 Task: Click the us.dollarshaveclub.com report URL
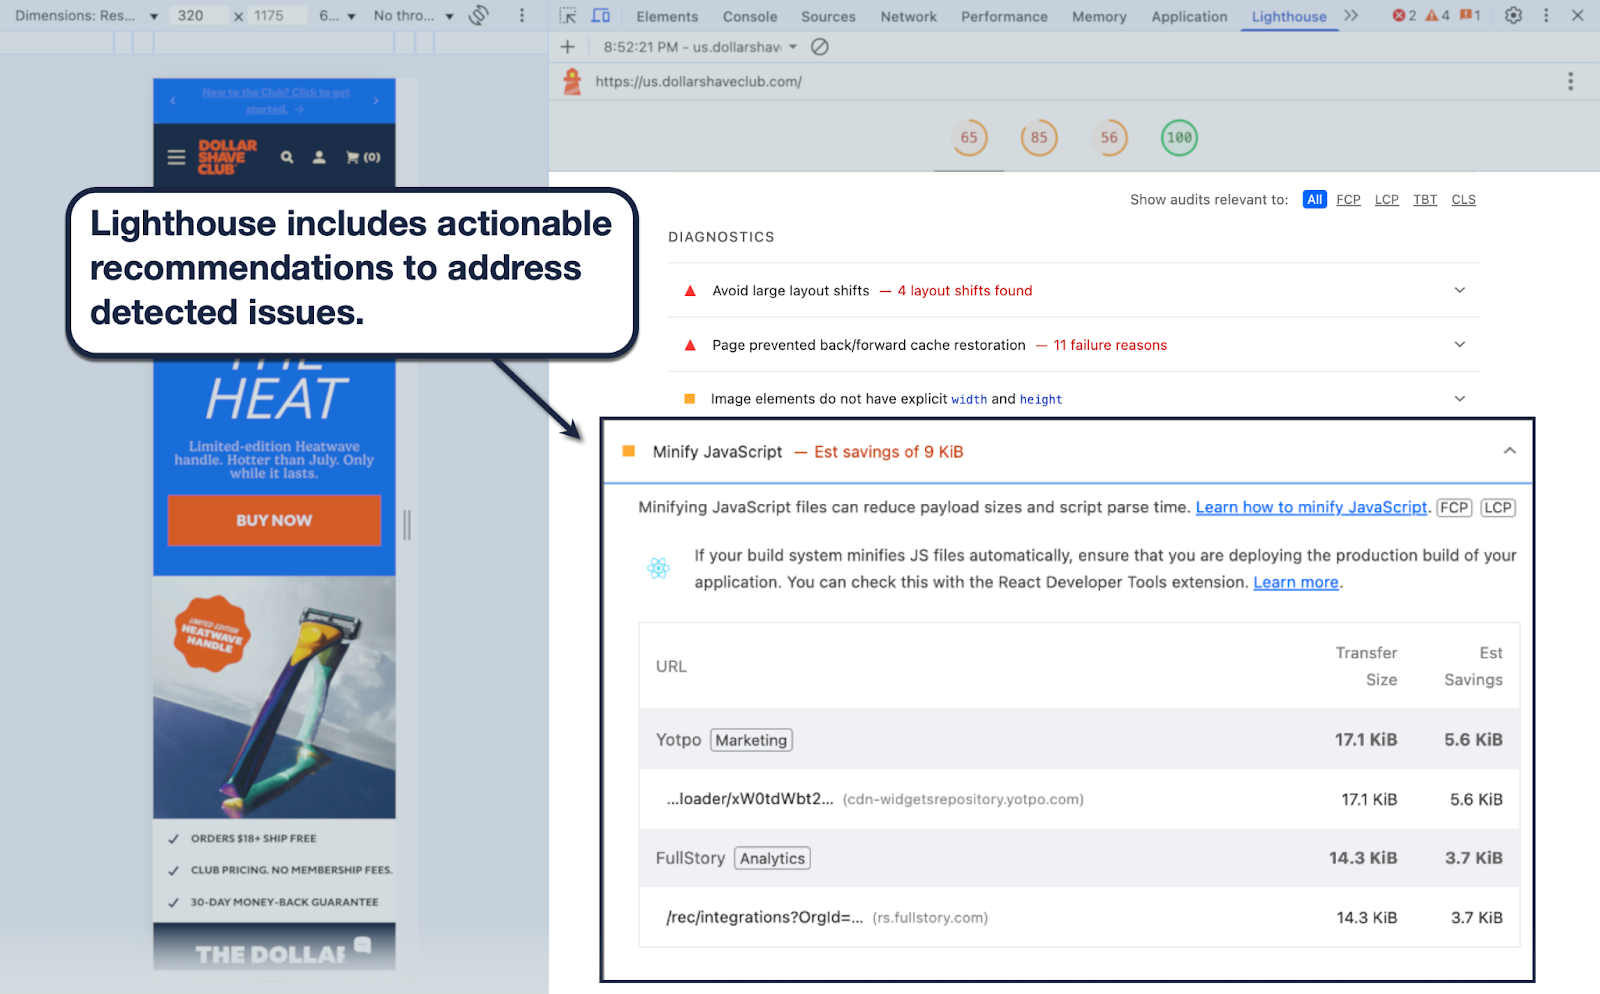coord(698,81)
